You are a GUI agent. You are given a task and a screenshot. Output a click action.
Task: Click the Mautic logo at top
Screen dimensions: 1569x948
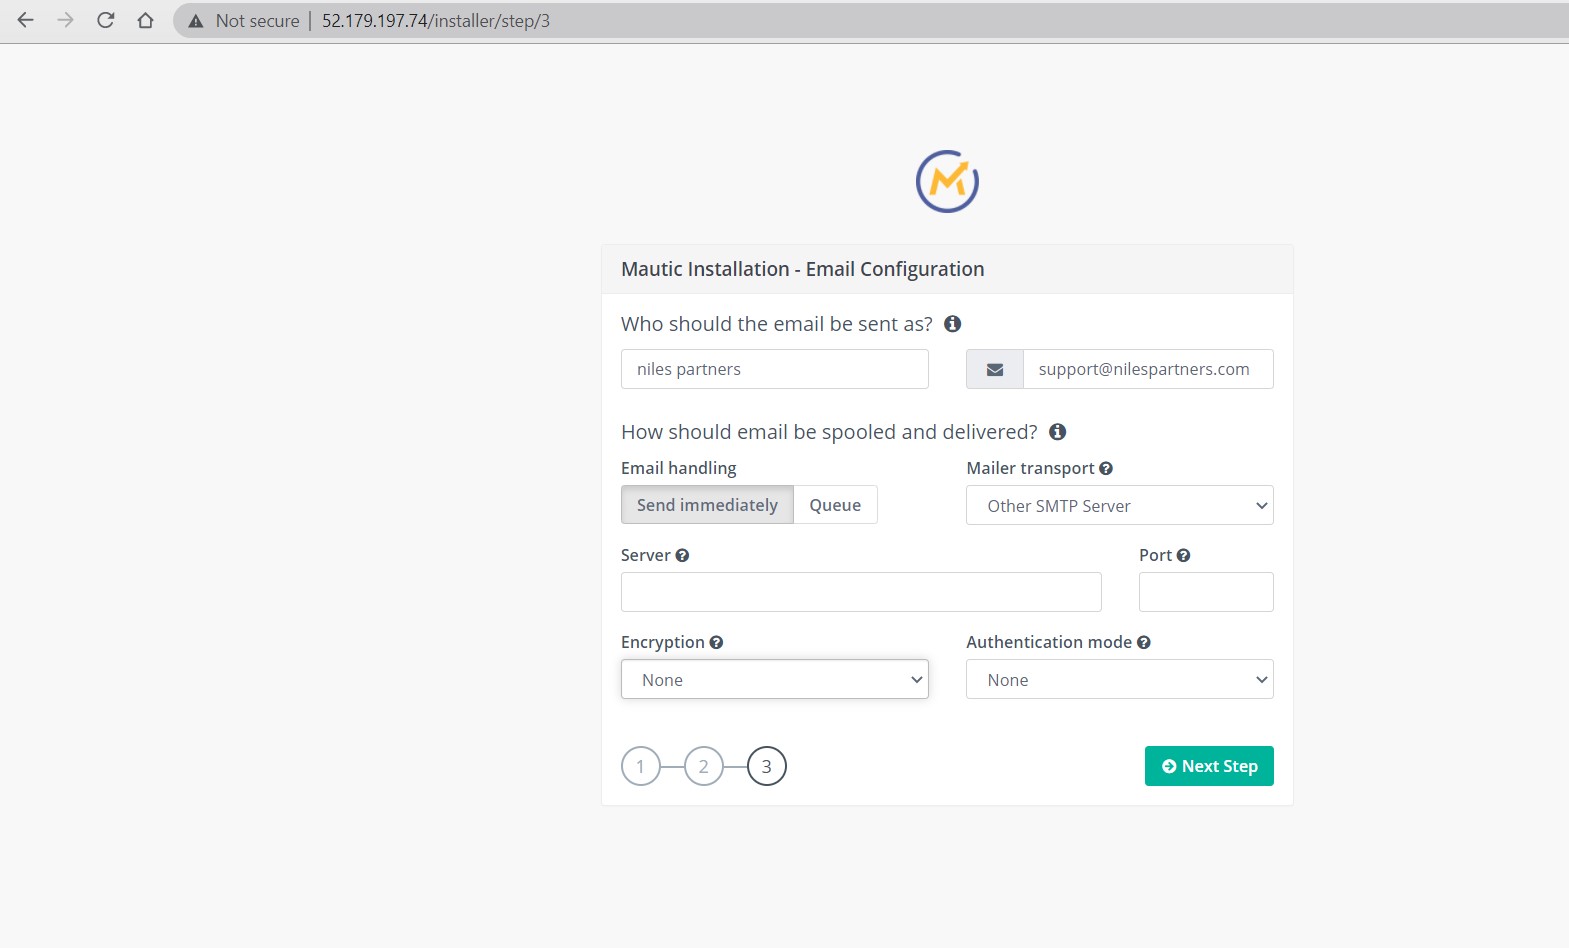pyautogui.click(x=947, y=181)
